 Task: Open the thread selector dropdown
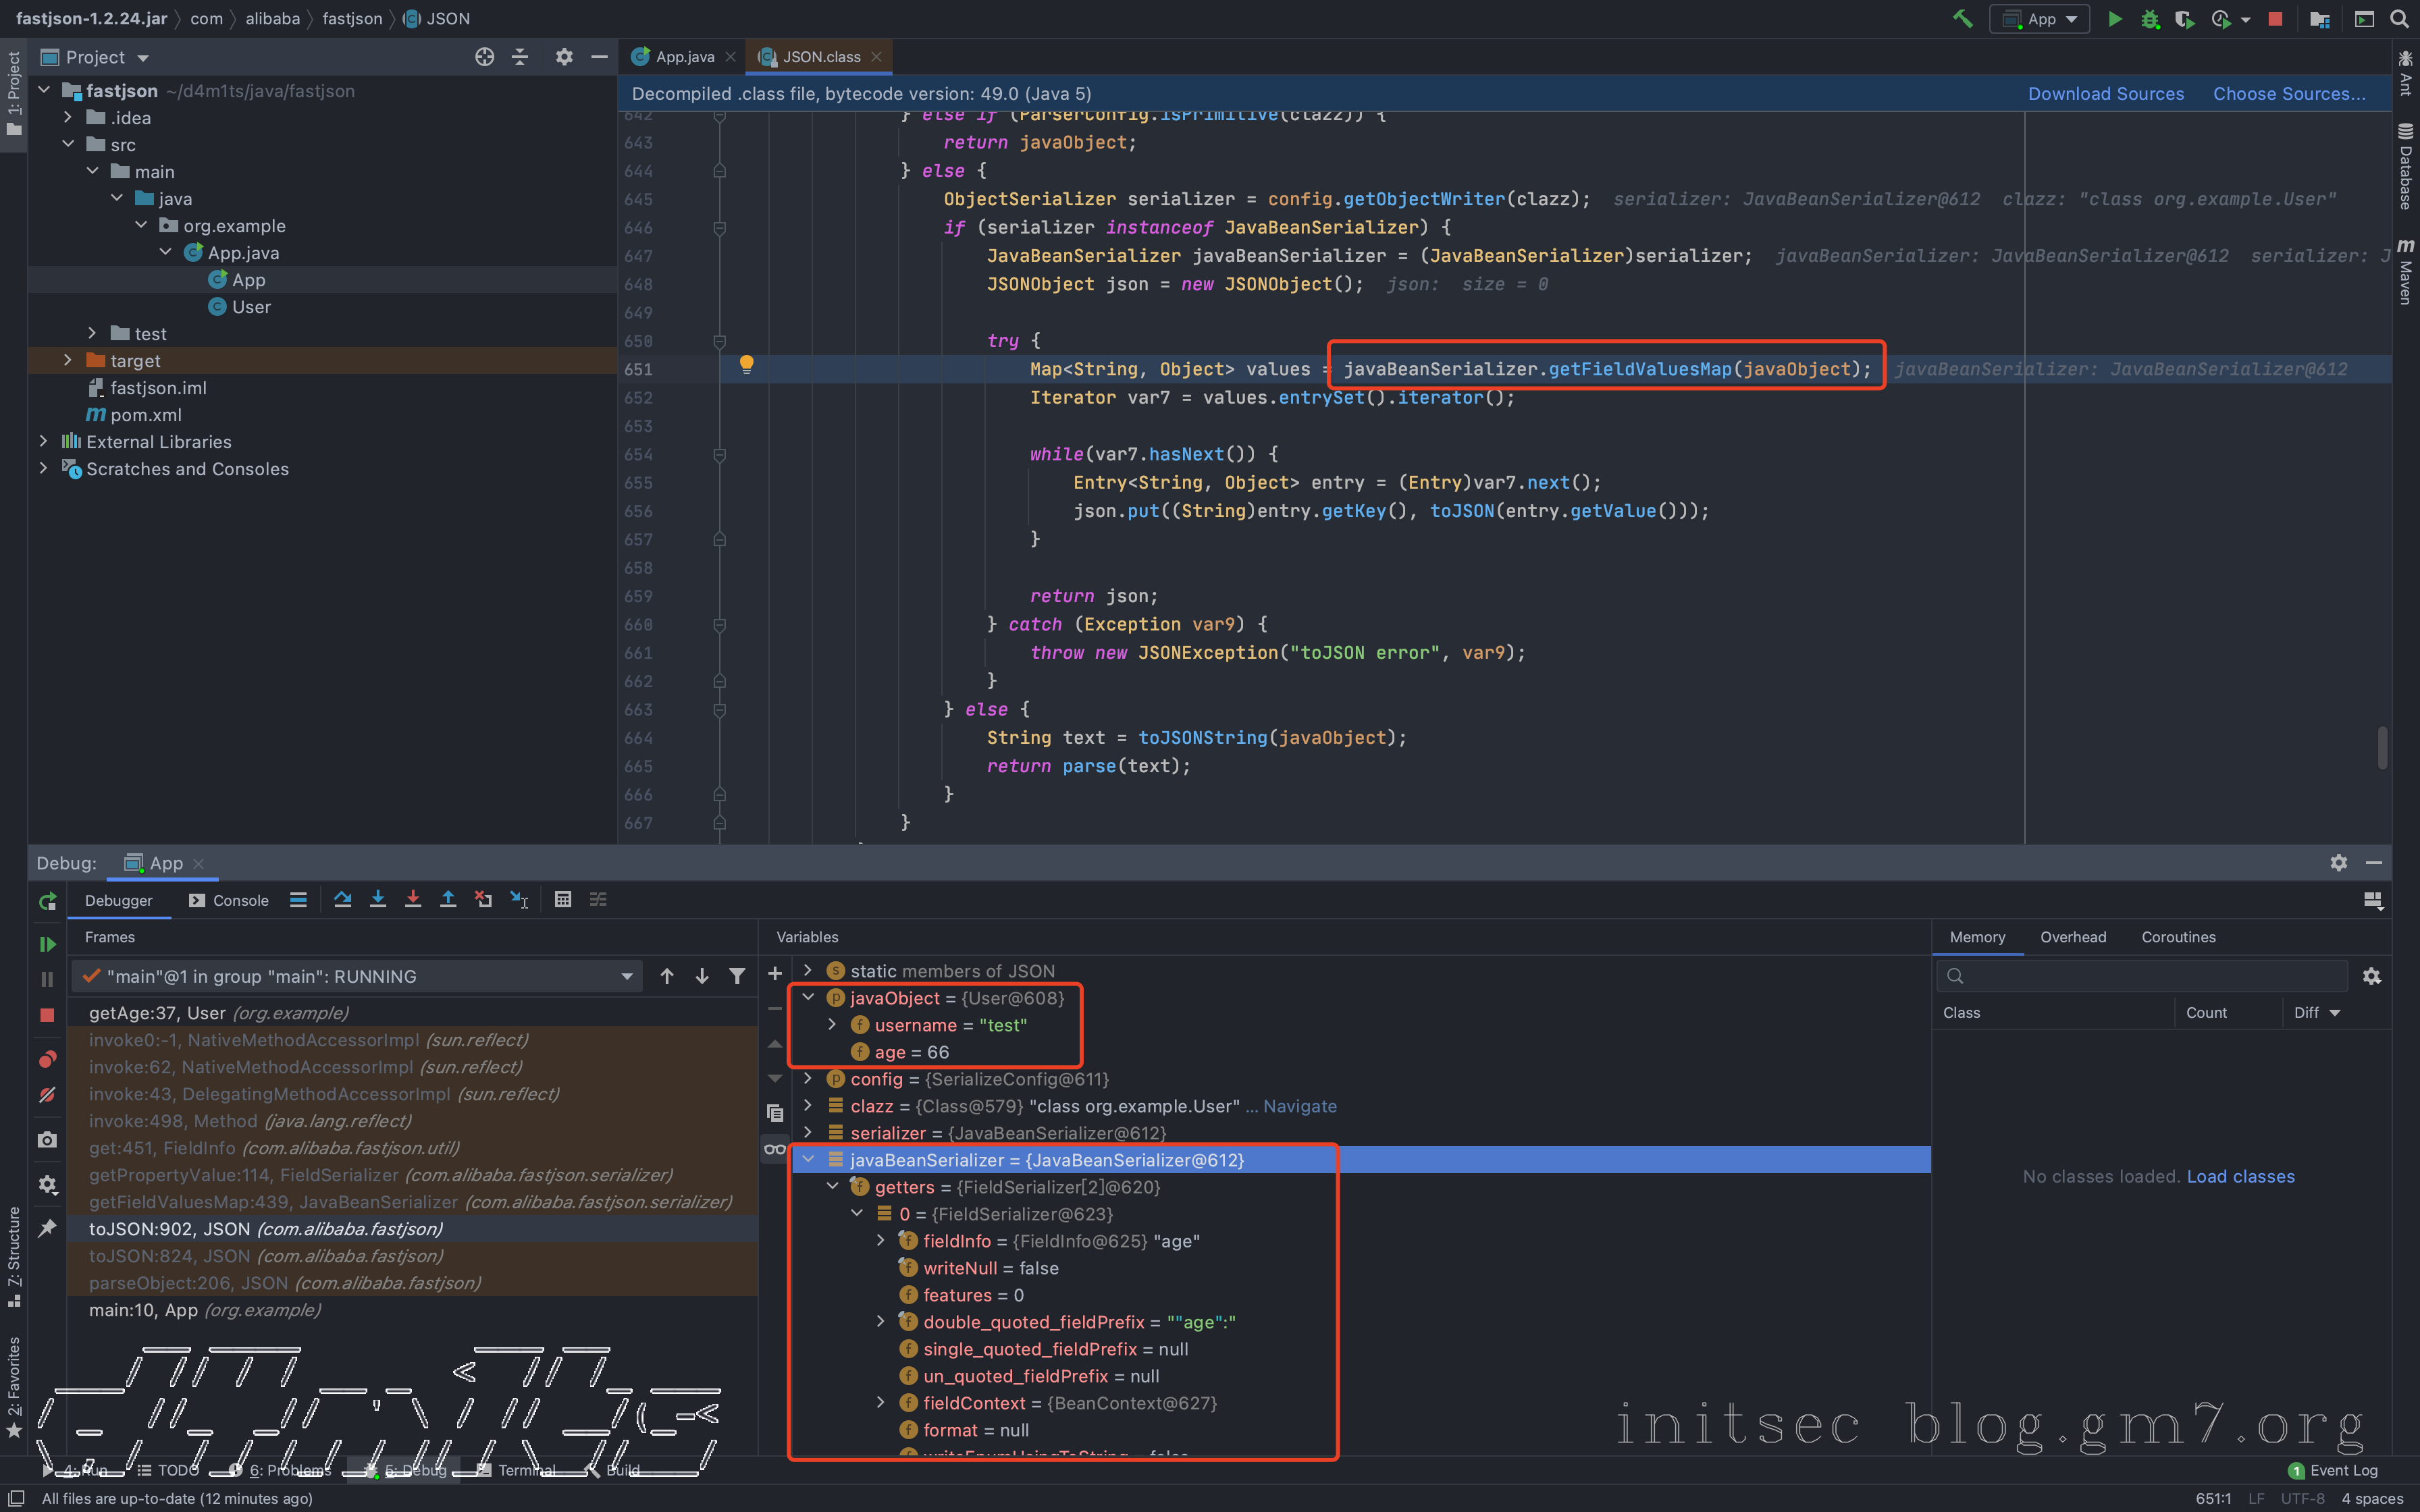pos(627,976)
